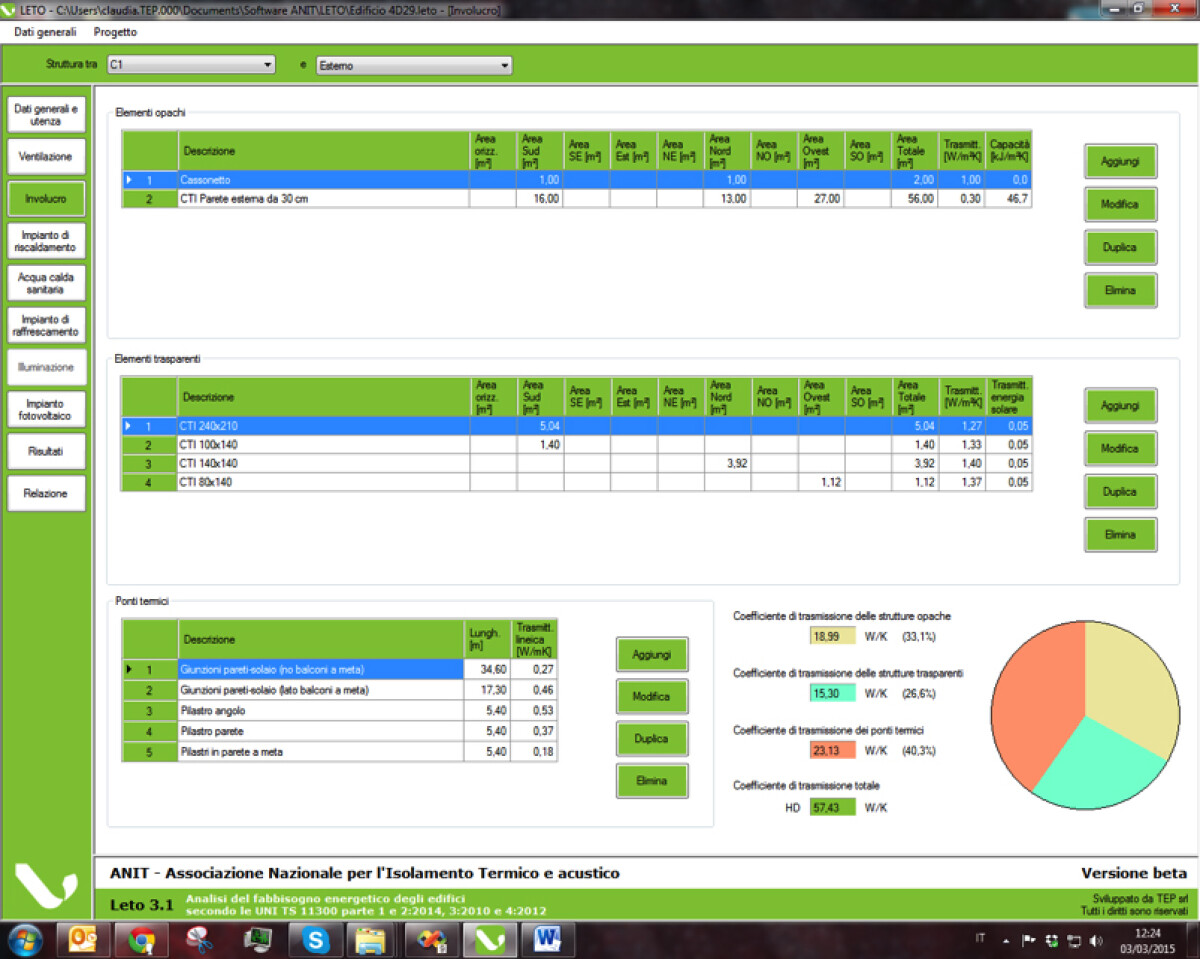
Task: Select the Pilastro parete row
Action: (340, 731)
